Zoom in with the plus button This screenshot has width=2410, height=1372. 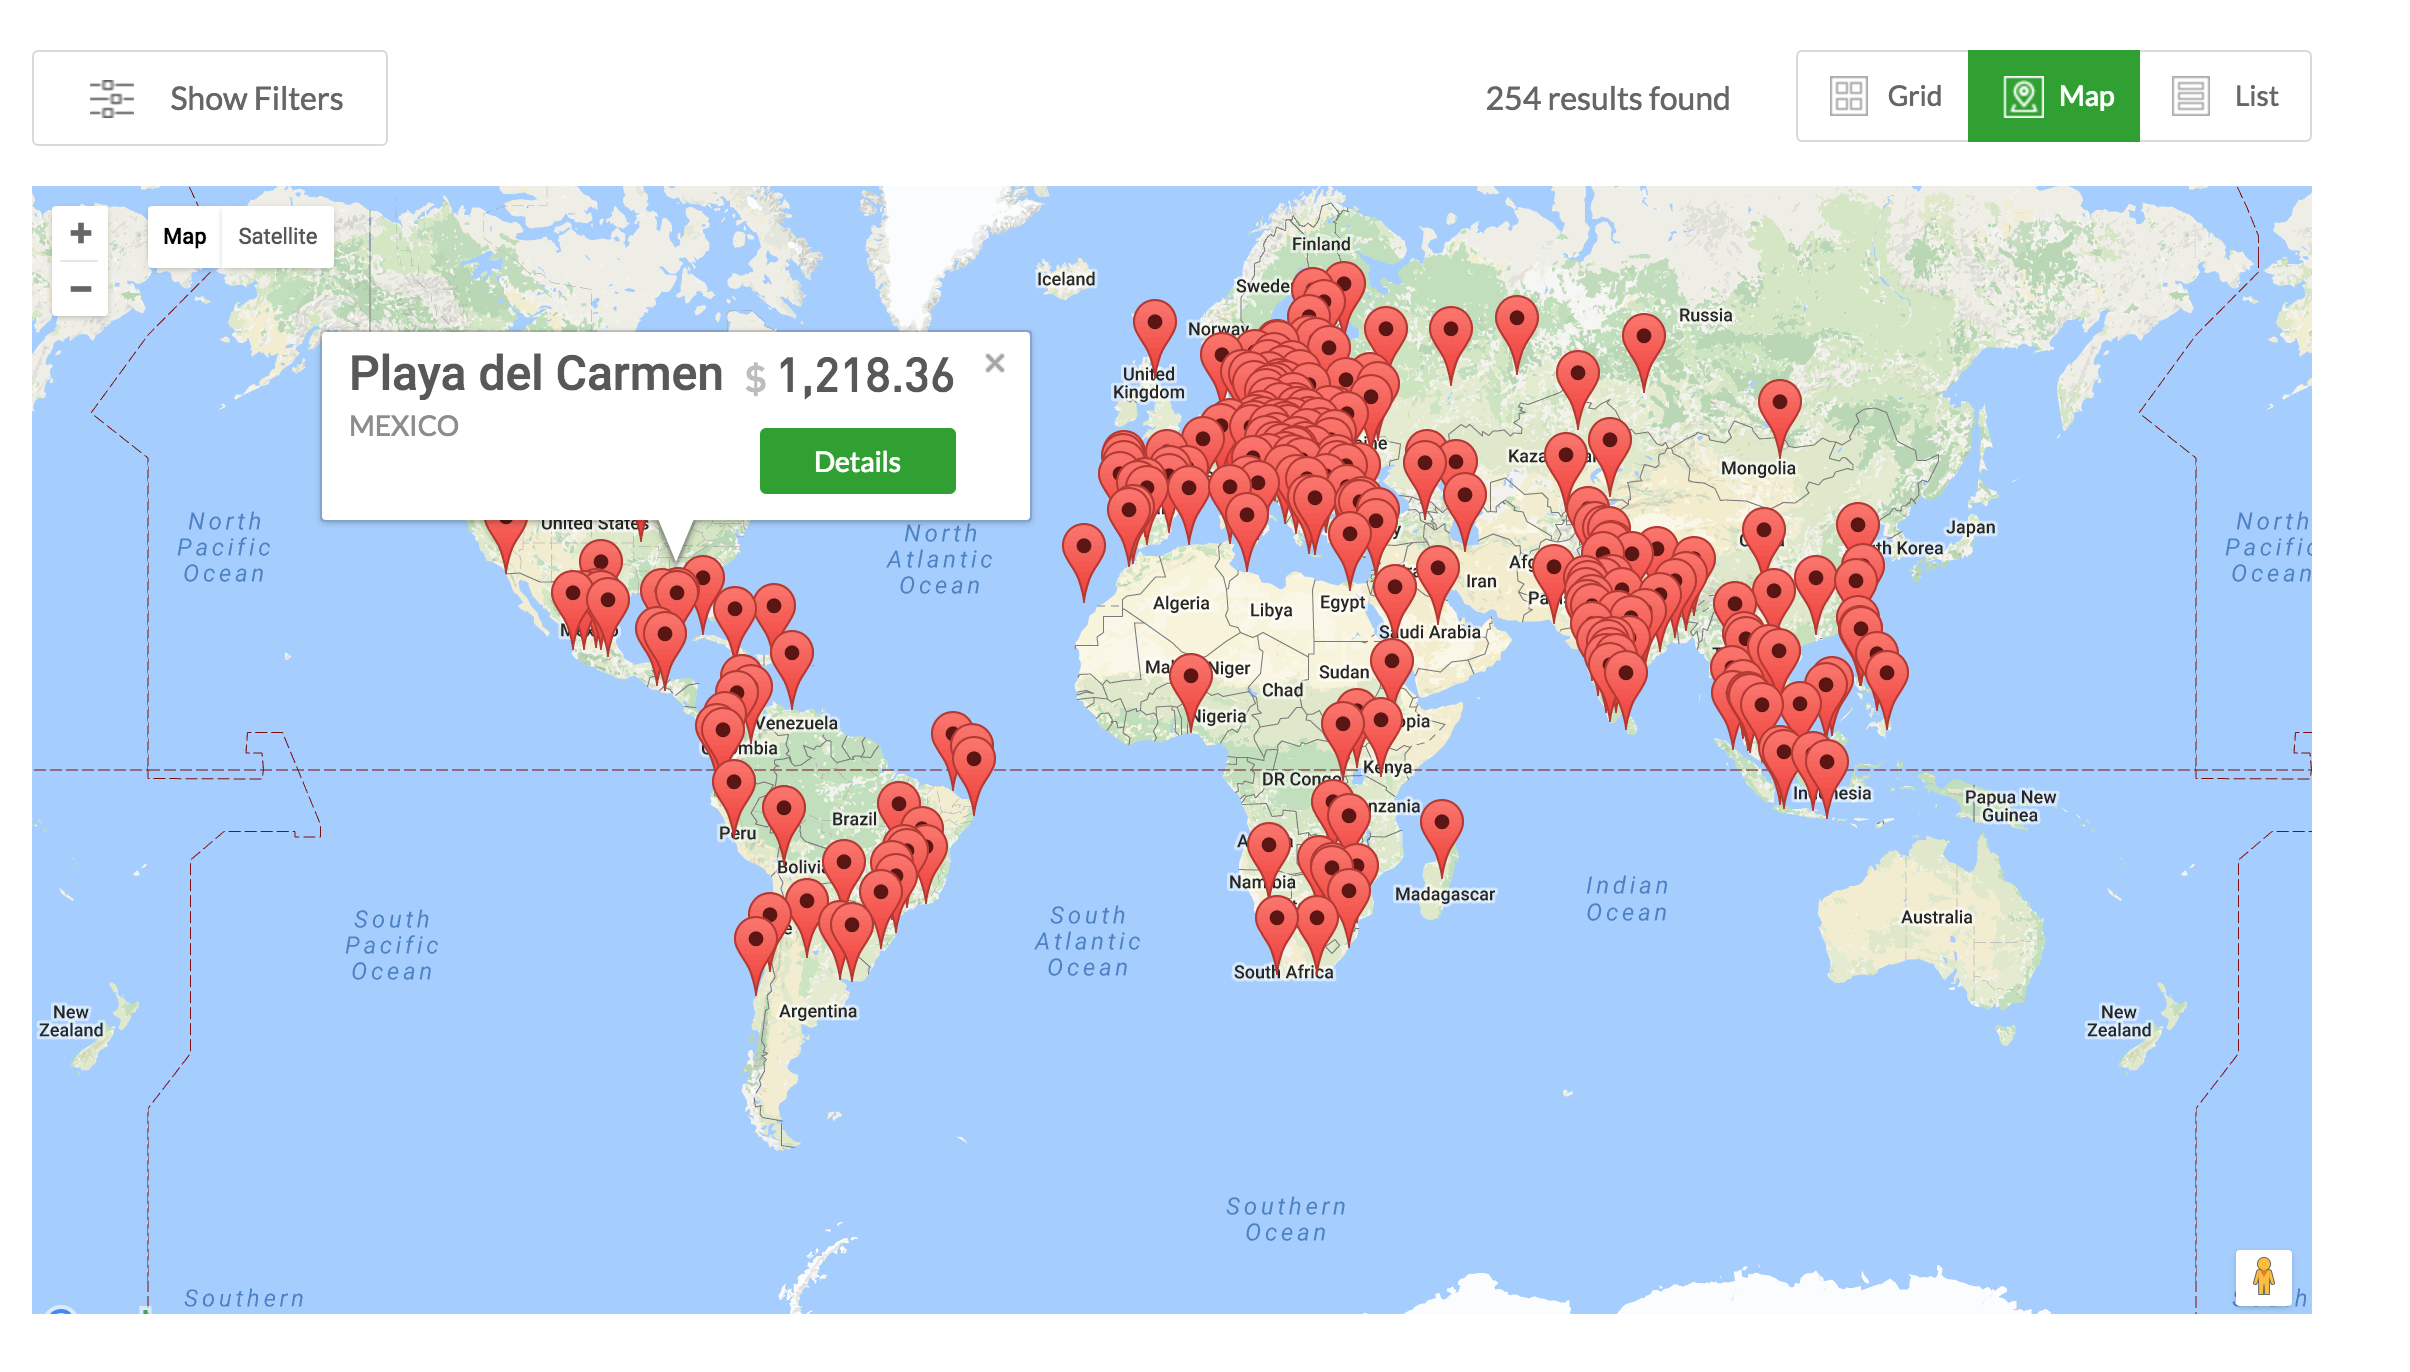tap(80, 234)
